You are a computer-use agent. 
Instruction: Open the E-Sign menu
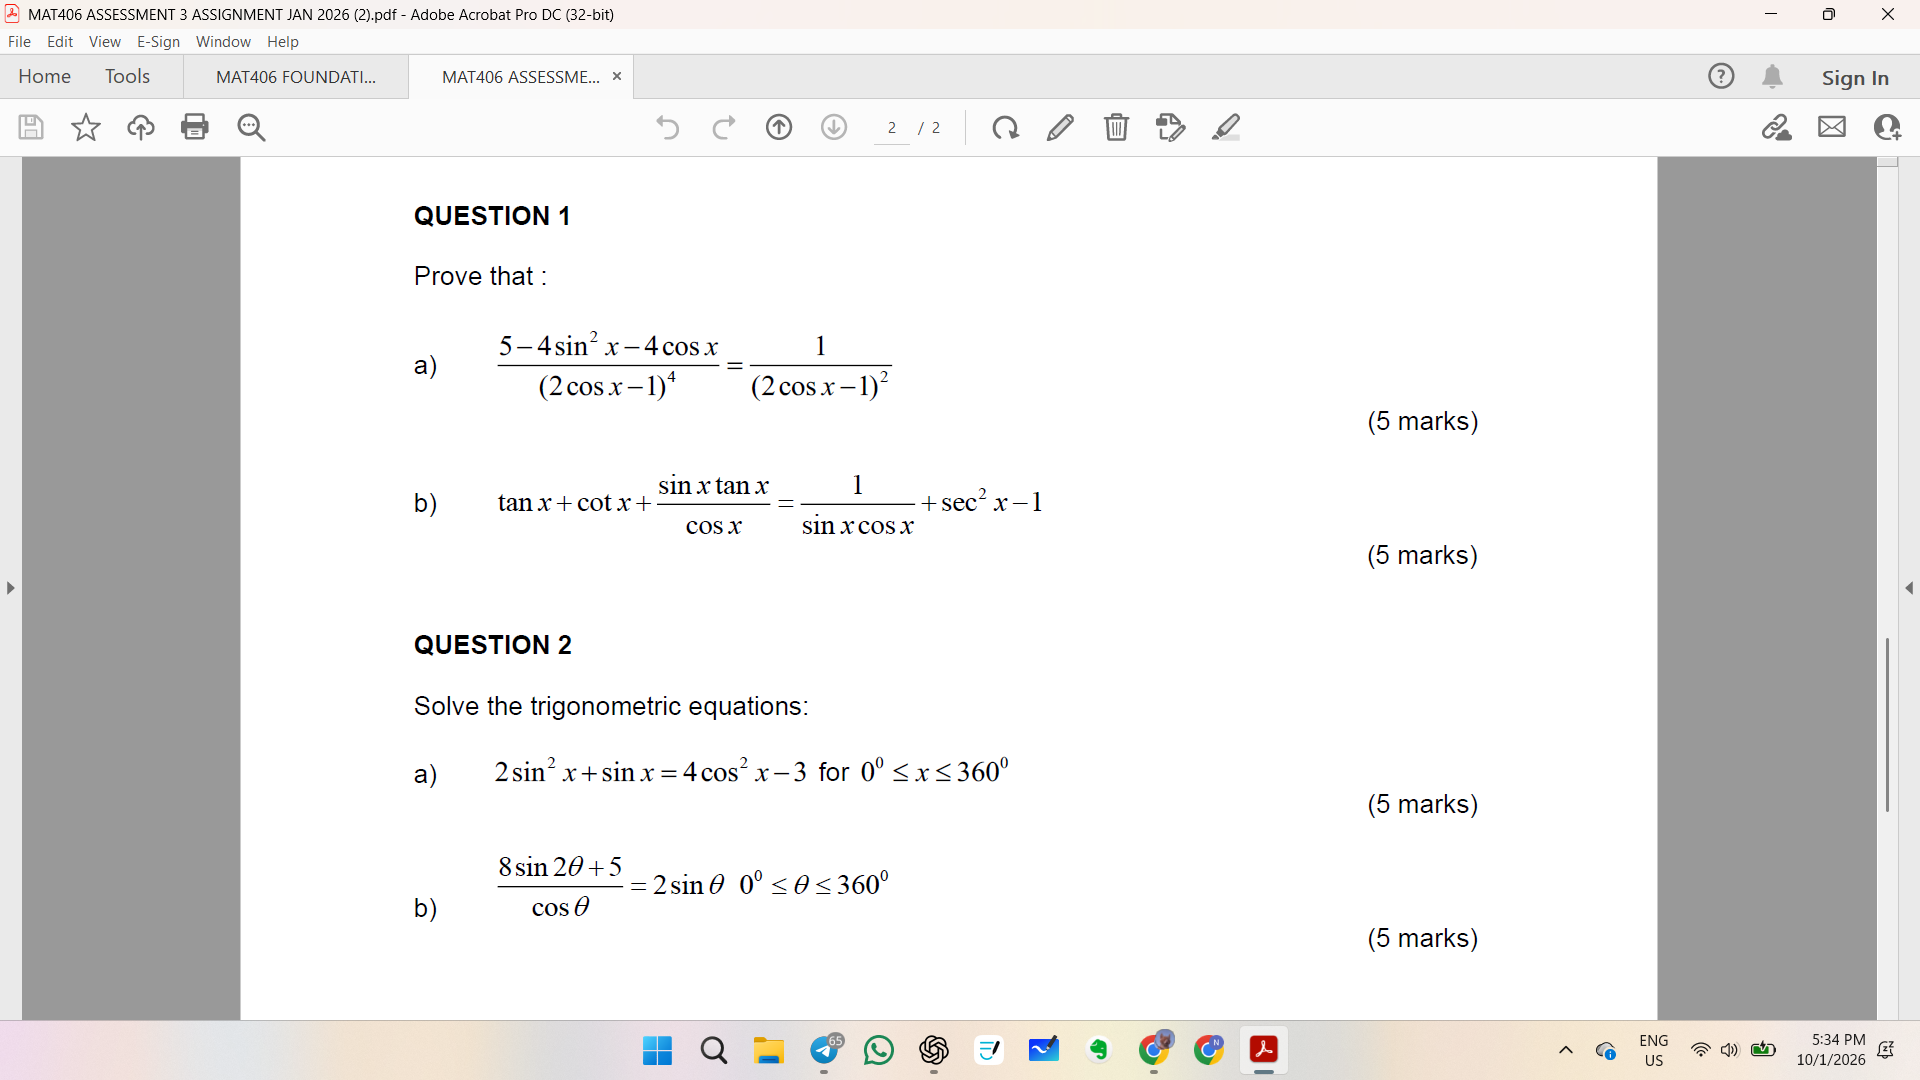pos(158,41)
